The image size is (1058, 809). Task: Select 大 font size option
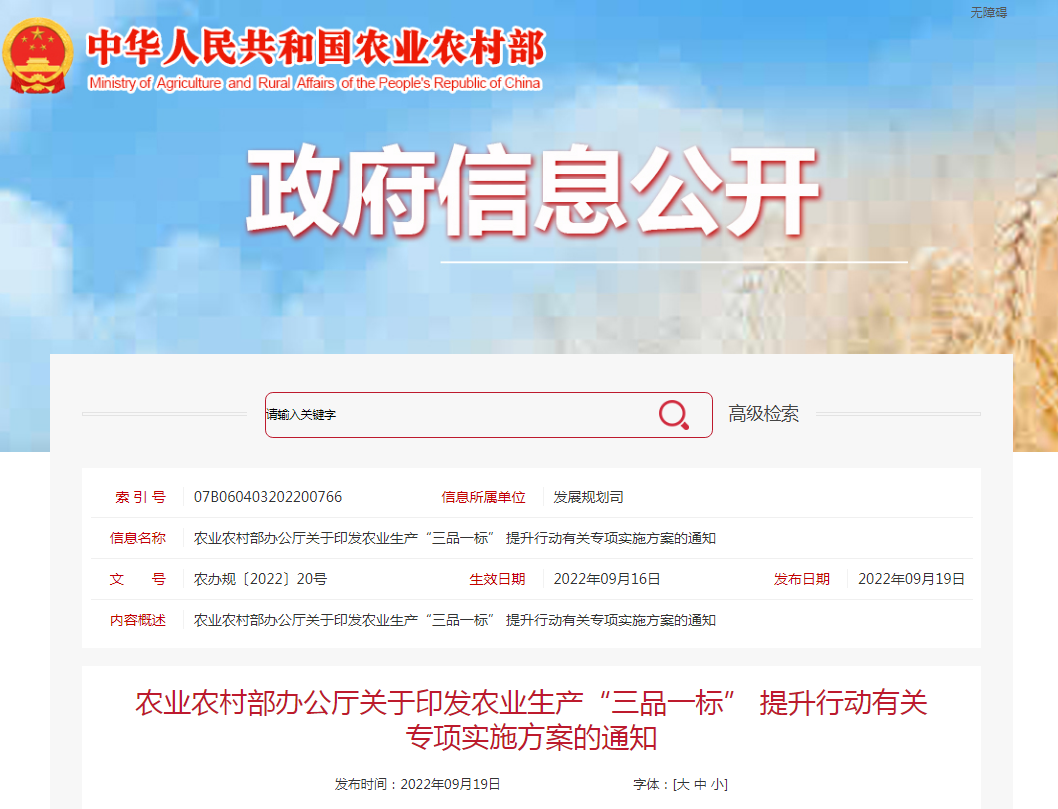click(682, 784)
